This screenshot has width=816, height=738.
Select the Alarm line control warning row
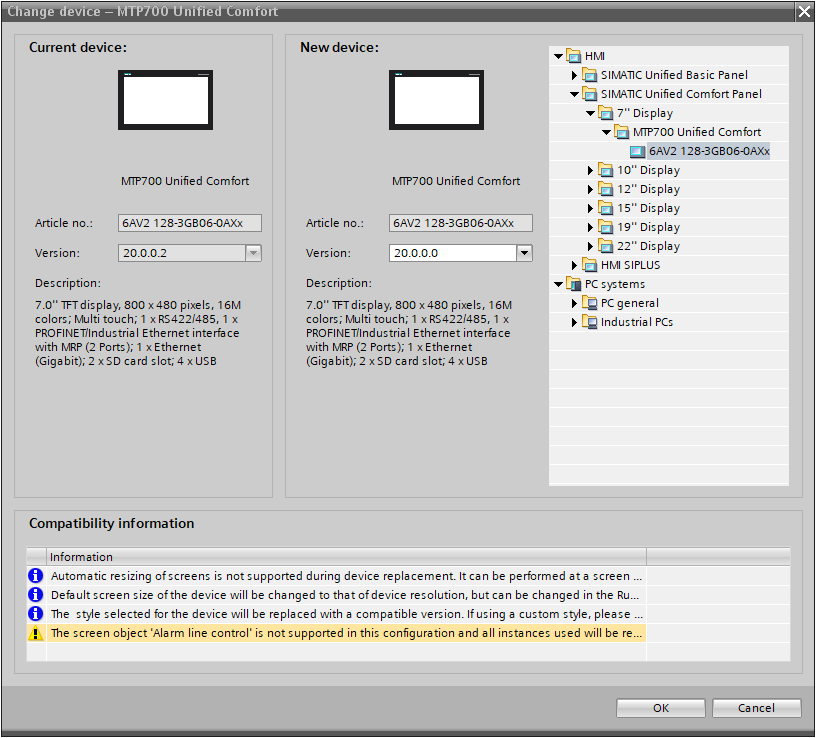click(x=336, y=633)
